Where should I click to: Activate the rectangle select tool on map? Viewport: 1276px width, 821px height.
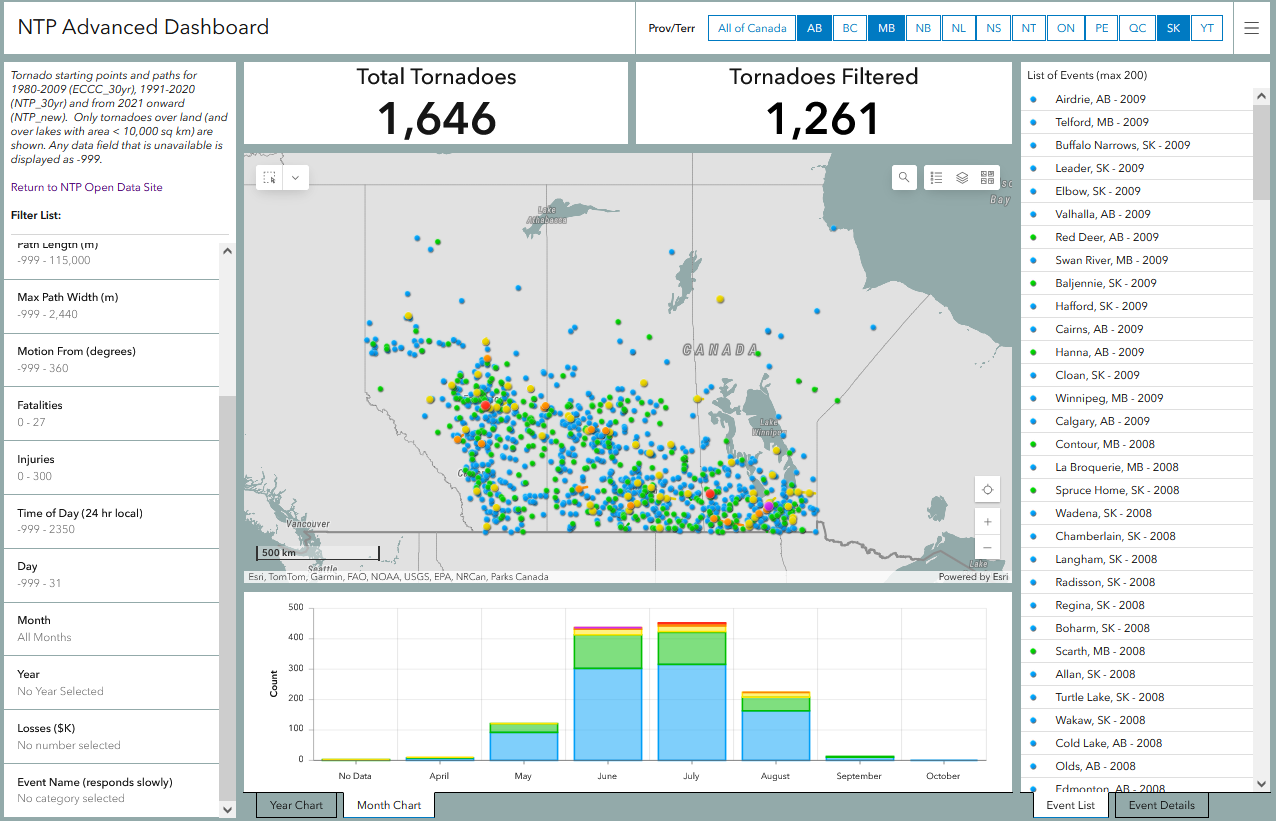click(x=270, y=178)
